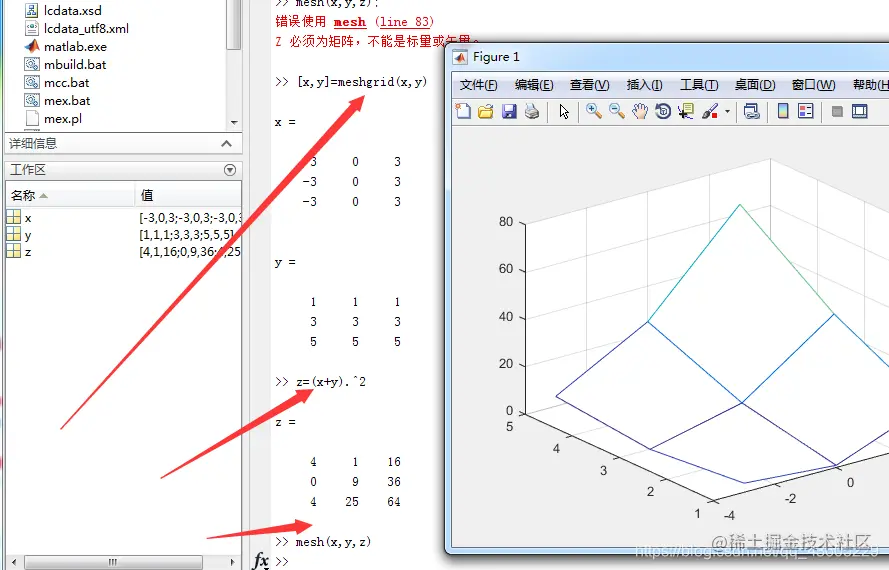The width and height of the screenshot is (889, 570).
Task: Print the figure with the printer icon
Action: (x=532, y=111)
